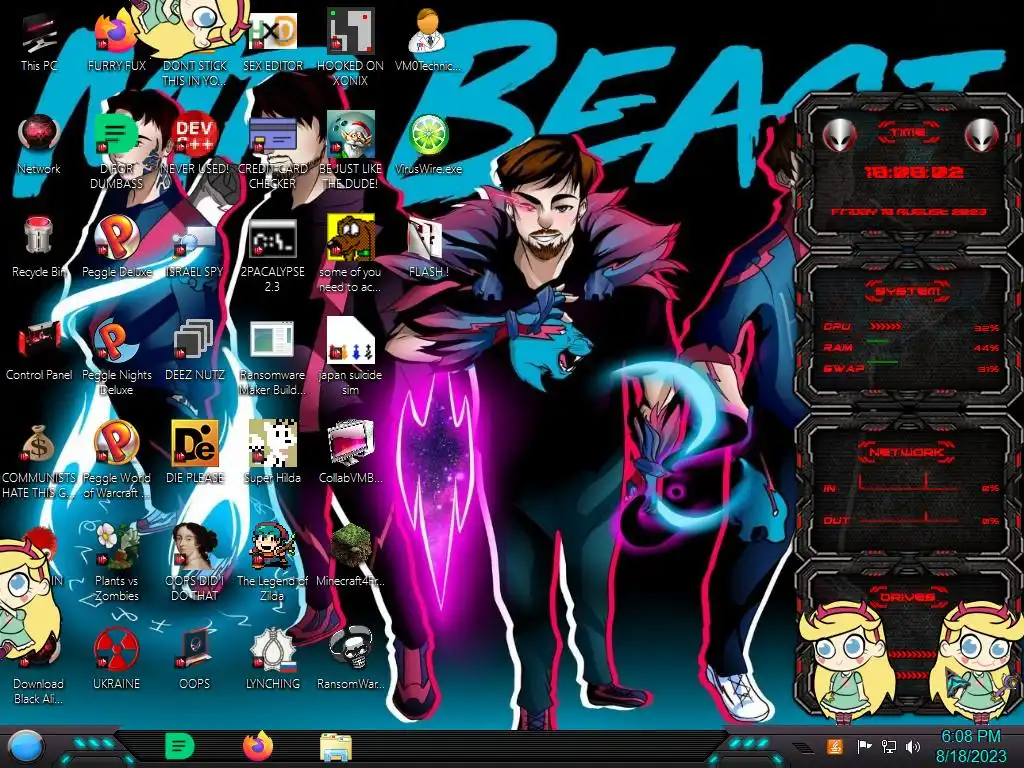Click the SWAP usage meter bar
This screenshot has height=768, width=1024.
[882, 362]
